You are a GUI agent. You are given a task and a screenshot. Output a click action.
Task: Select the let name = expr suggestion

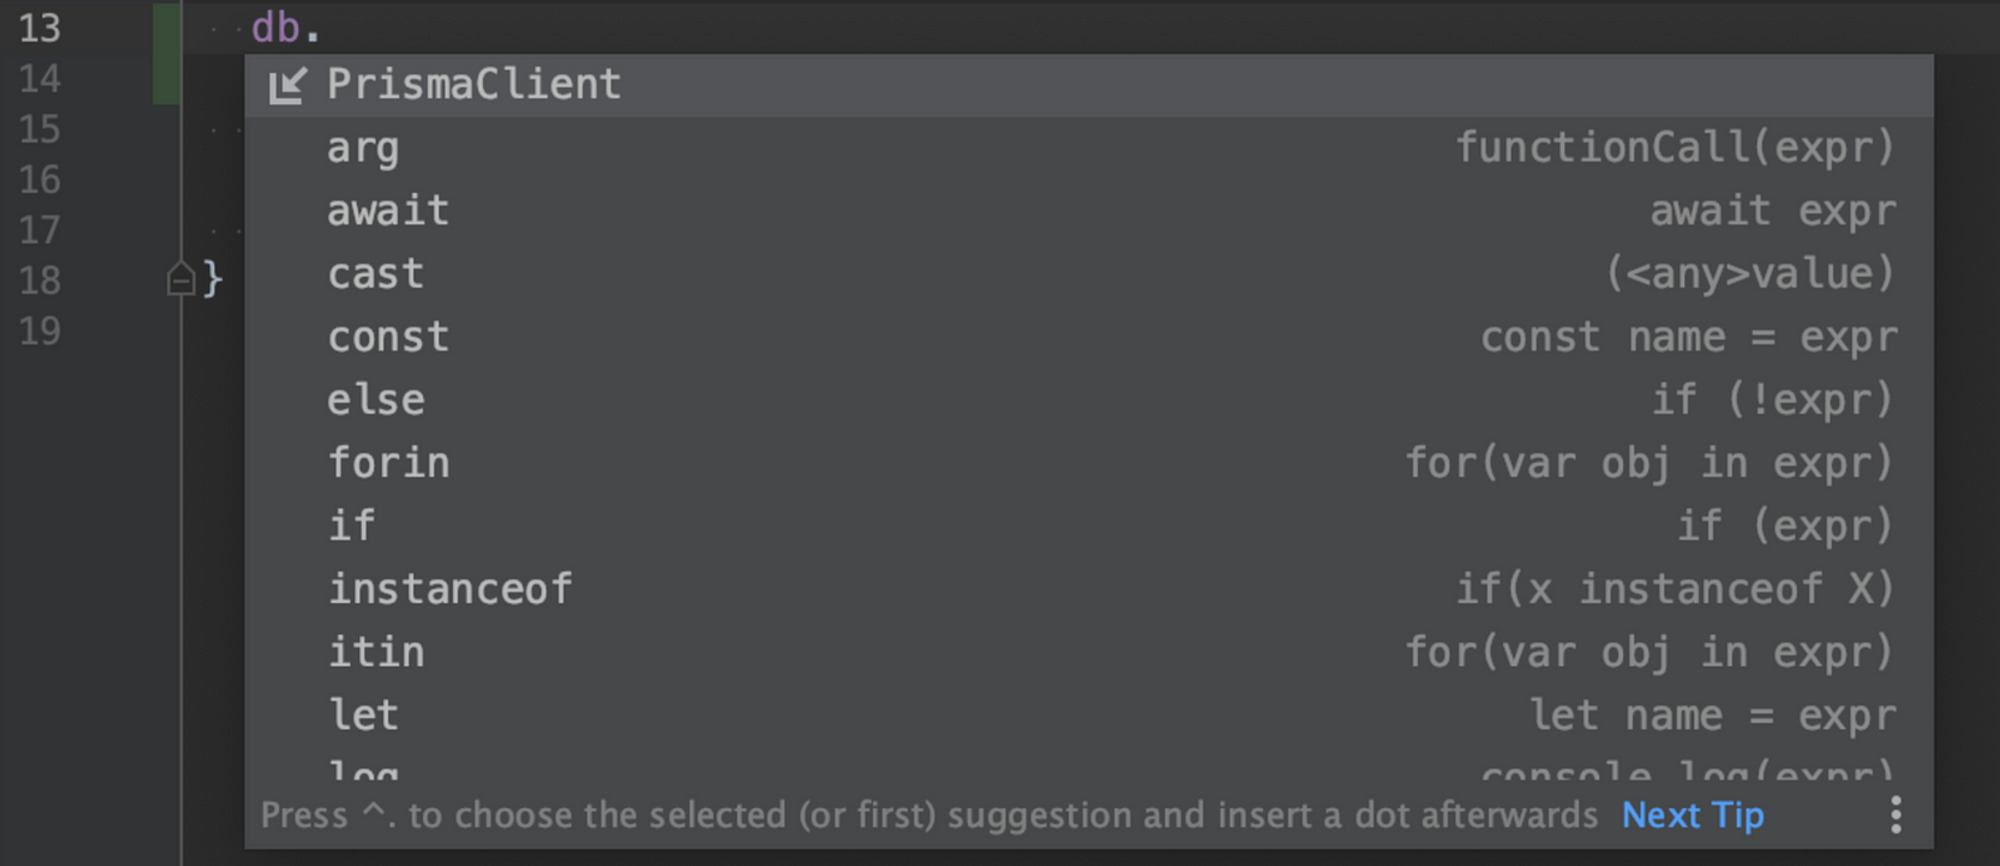click(x=1089, y=715)
